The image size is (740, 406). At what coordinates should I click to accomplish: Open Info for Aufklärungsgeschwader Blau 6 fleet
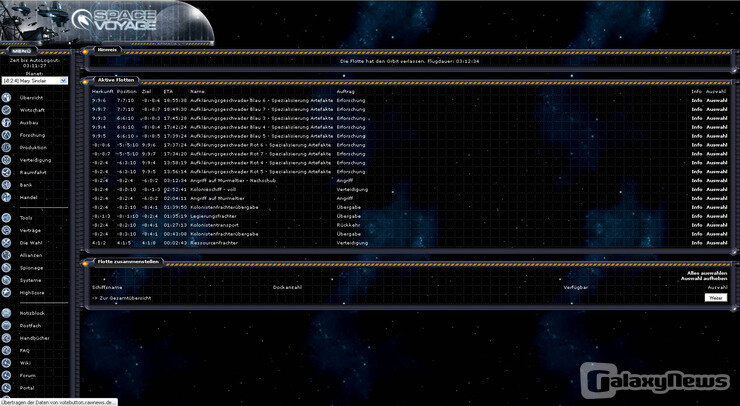tap(697, 101)
